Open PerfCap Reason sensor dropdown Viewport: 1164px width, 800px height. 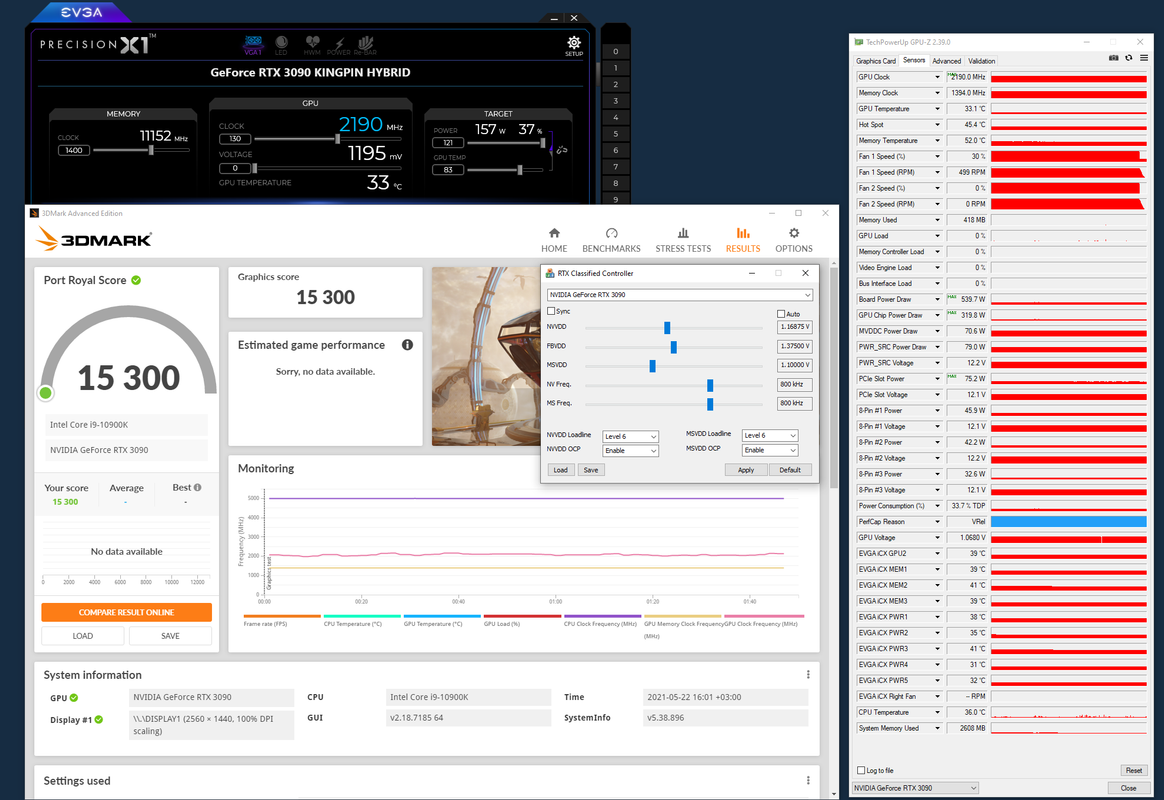[937, 522]
